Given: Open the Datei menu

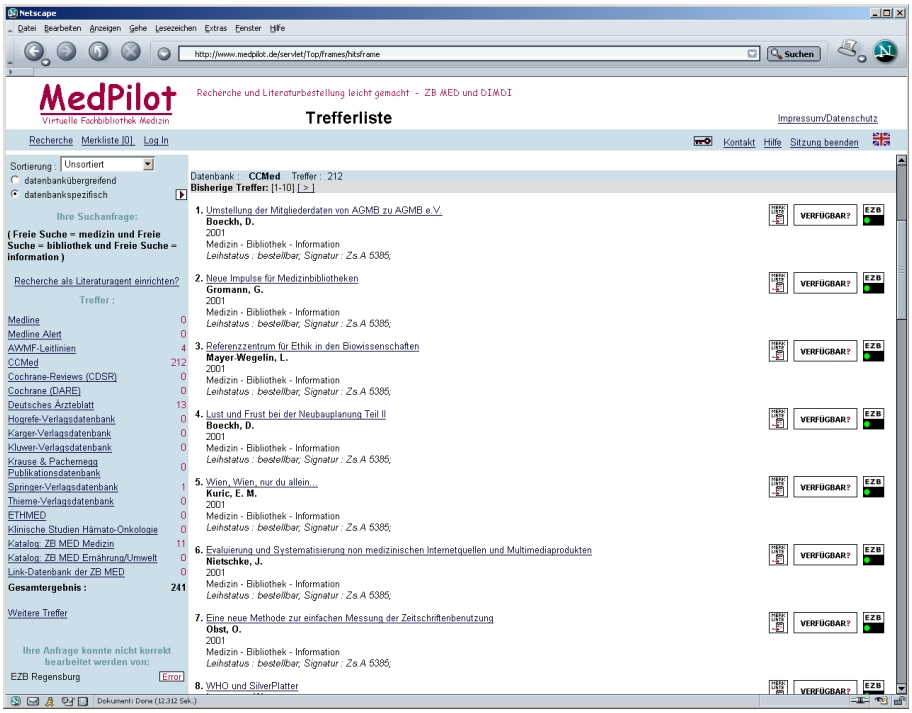Looking at the screenshot, I should coord(27,28).
